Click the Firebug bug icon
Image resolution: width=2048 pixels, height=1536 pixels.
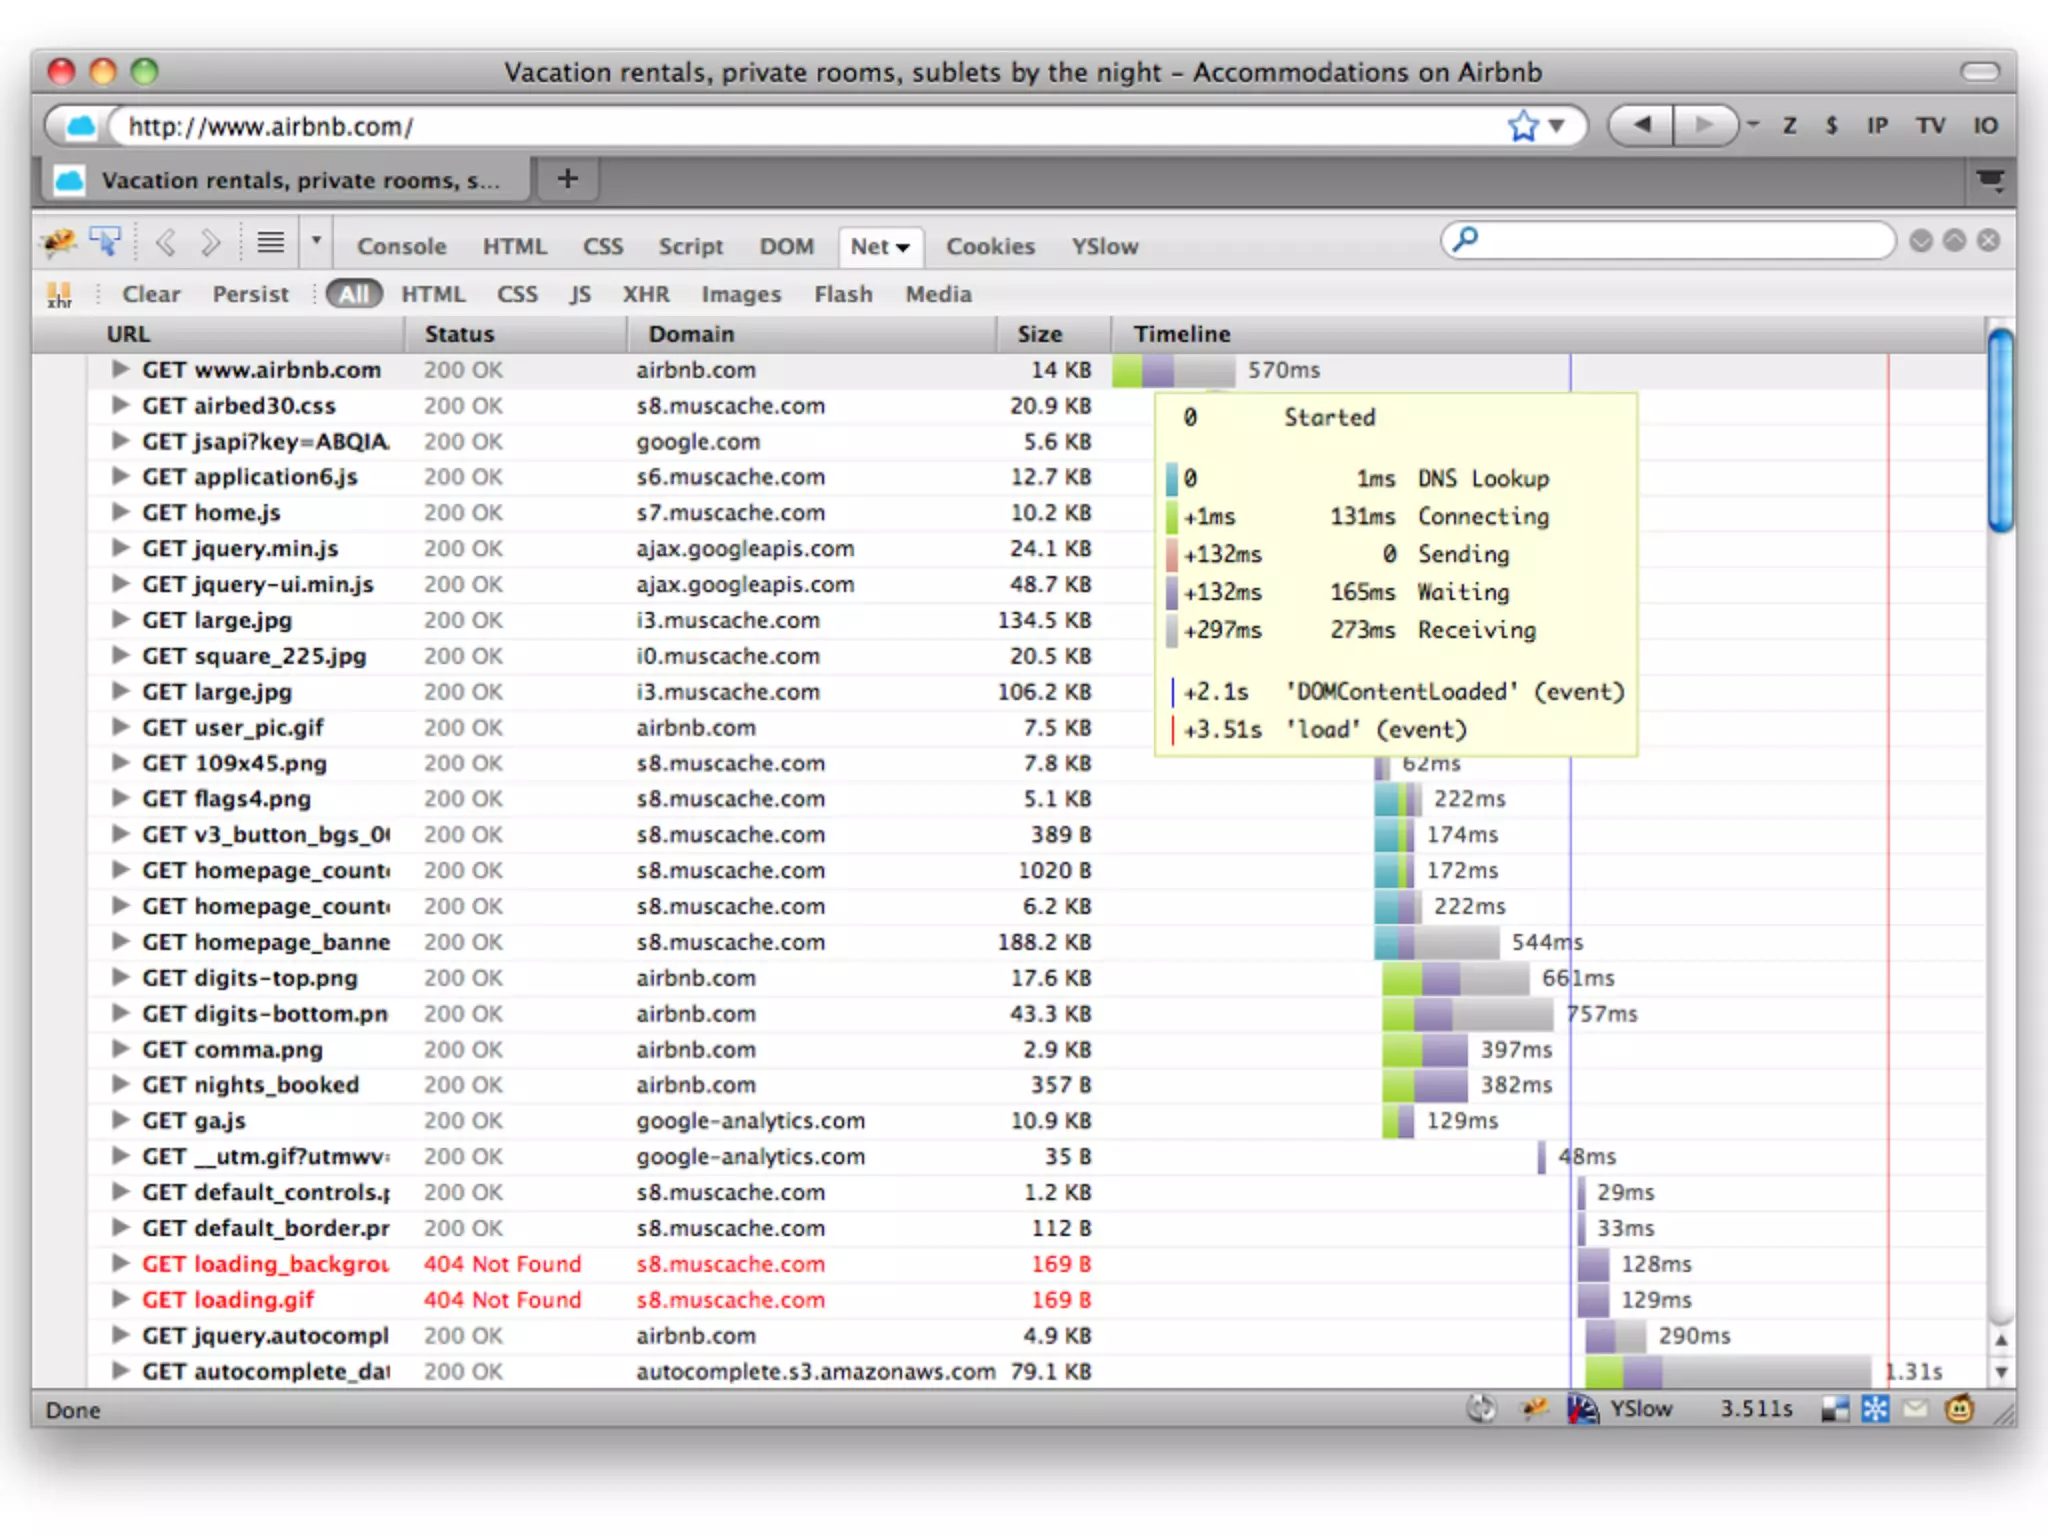coord(59,243)
